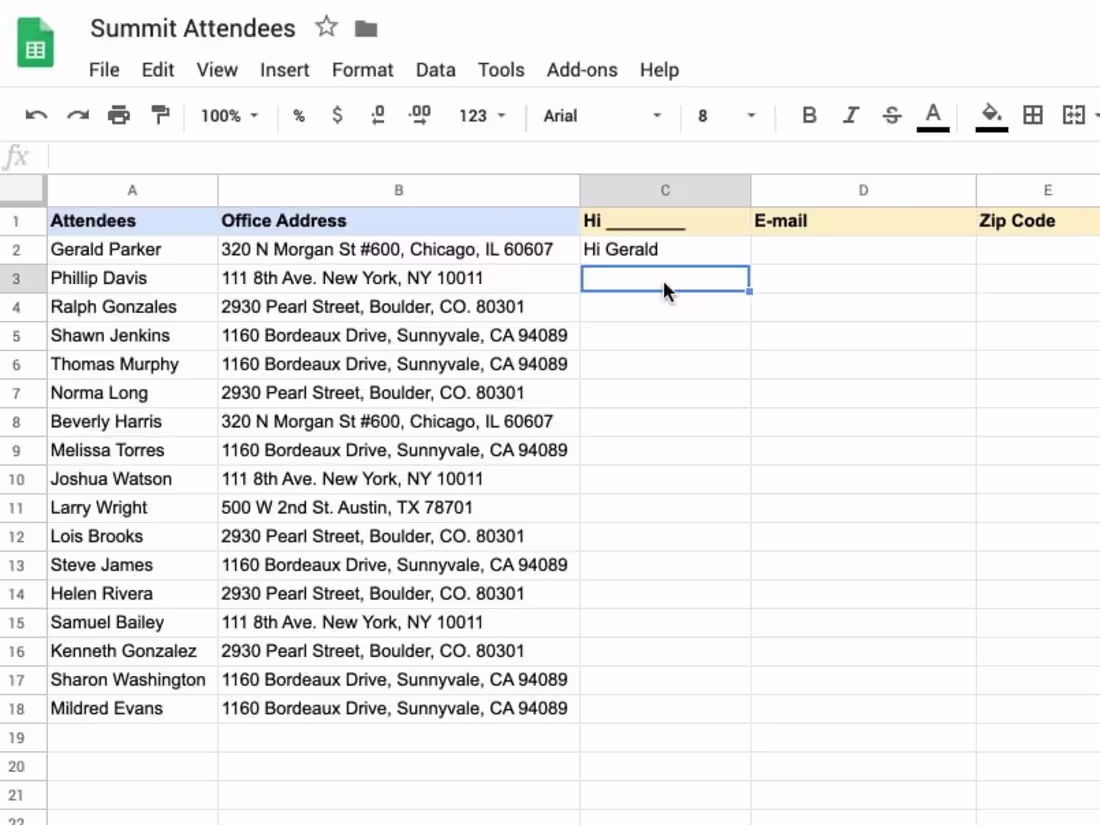1100x825 pixels.
Task: Format selection as currency
Action: click(339, 115)
